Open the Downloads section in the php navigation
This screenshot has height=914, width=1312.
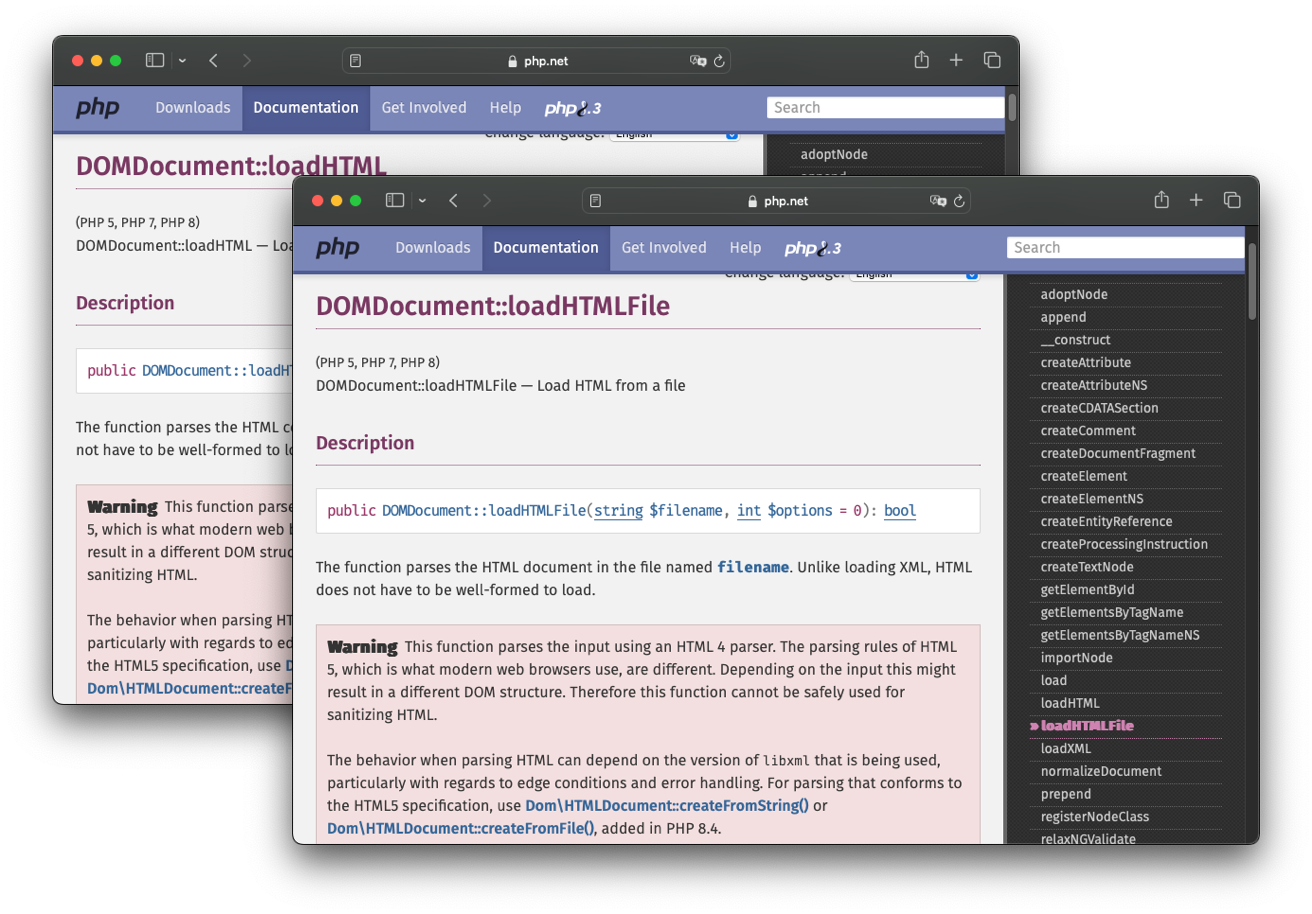tap(432, 247)
